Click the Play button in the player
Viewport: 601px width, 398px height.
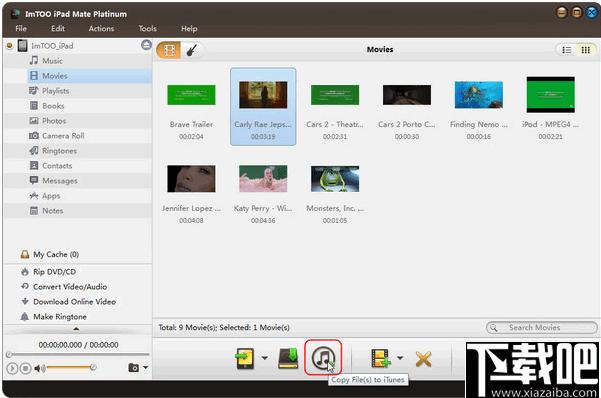(x=12, y=368)
